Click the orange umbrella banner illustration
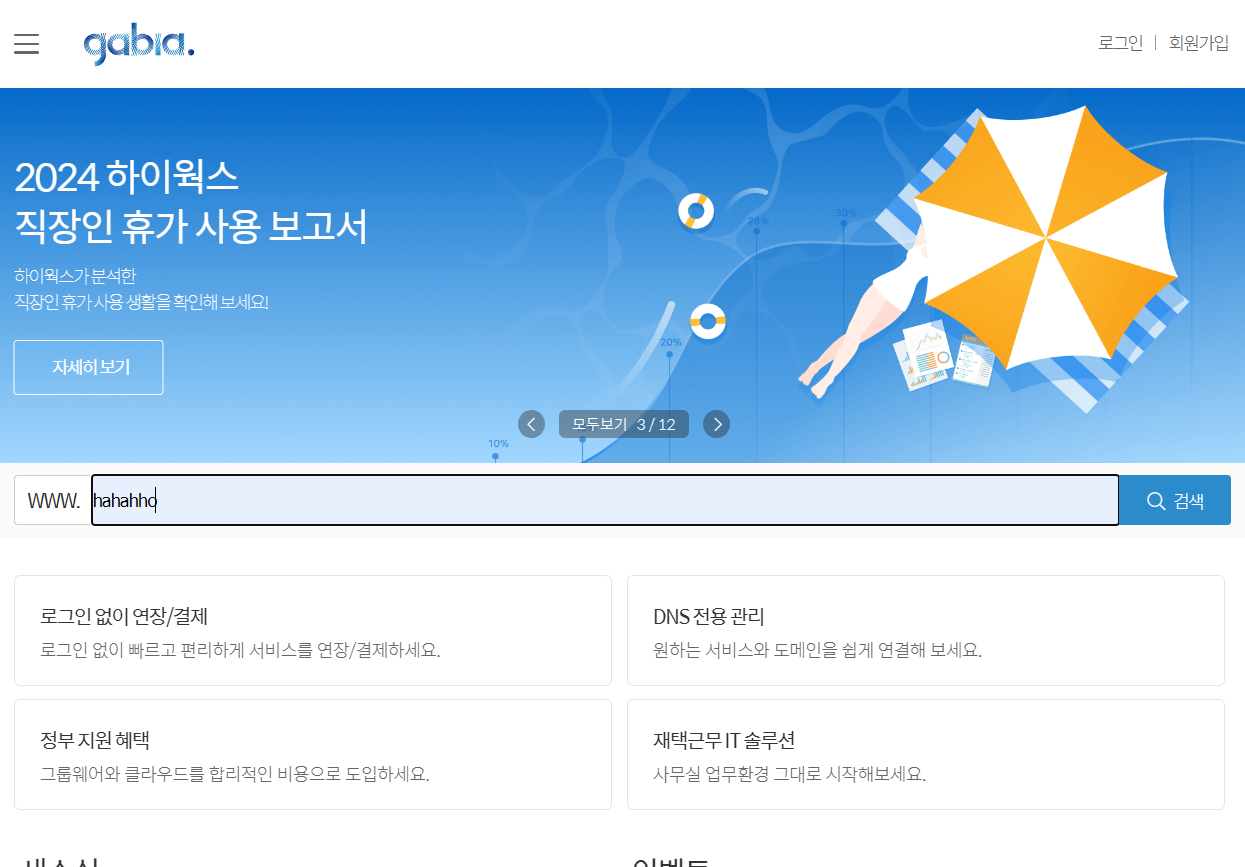Screen dimensions: 1245x867 [x=1045, y=237]
